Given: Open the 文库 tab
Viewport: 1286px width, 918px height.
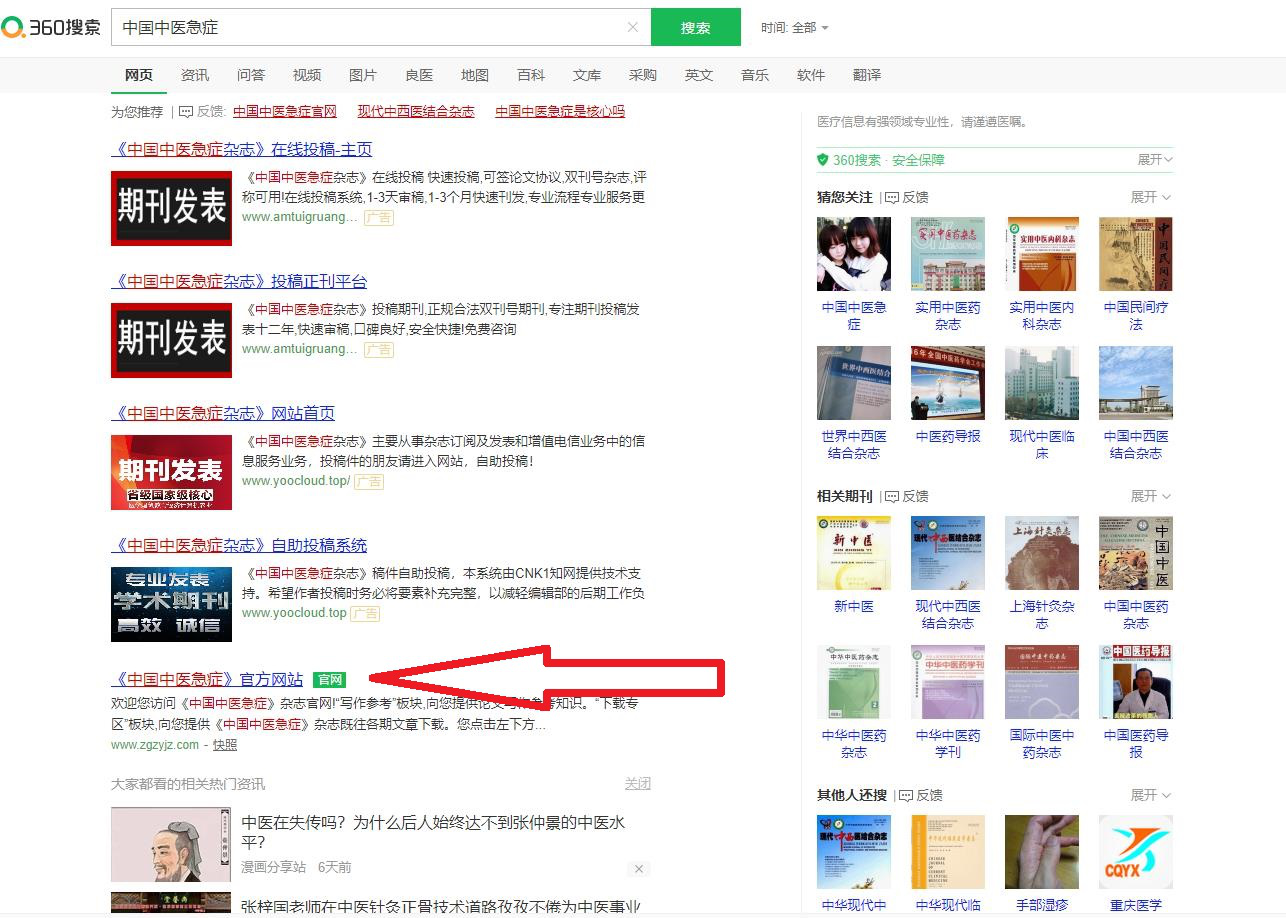Looking at the screenshot, I should [587, 75].
